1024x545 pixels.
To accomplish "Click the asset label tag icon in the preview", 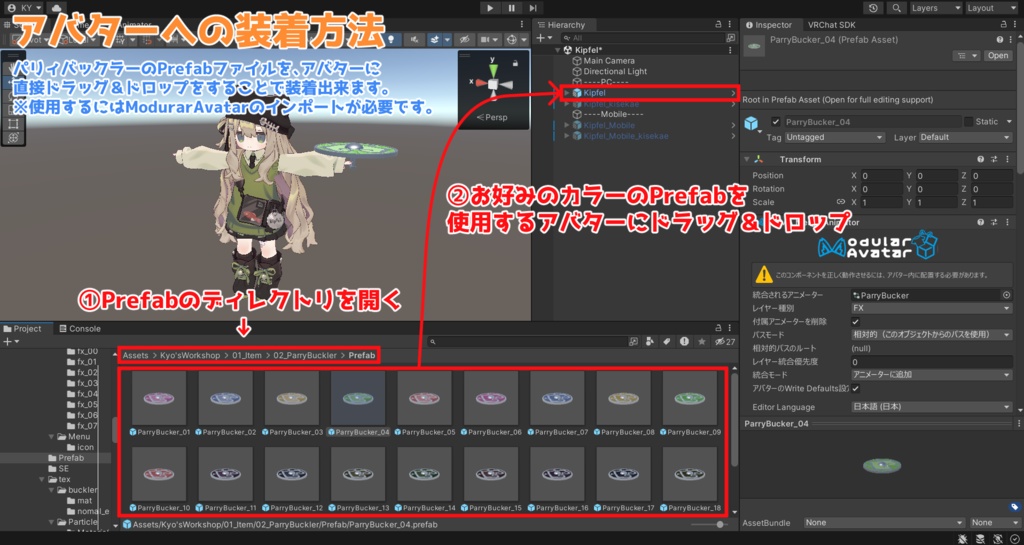I will point(1014,506).
